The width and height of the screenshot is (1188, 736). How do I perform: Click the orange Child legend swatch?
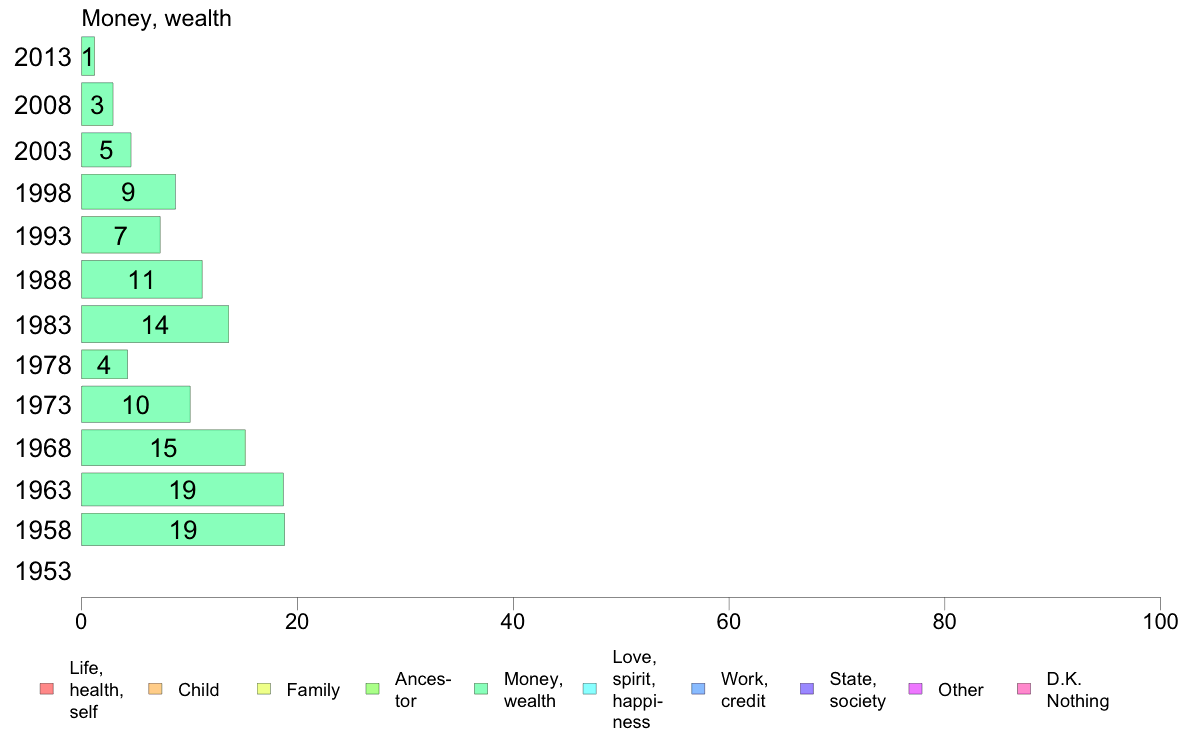point(155,689)
